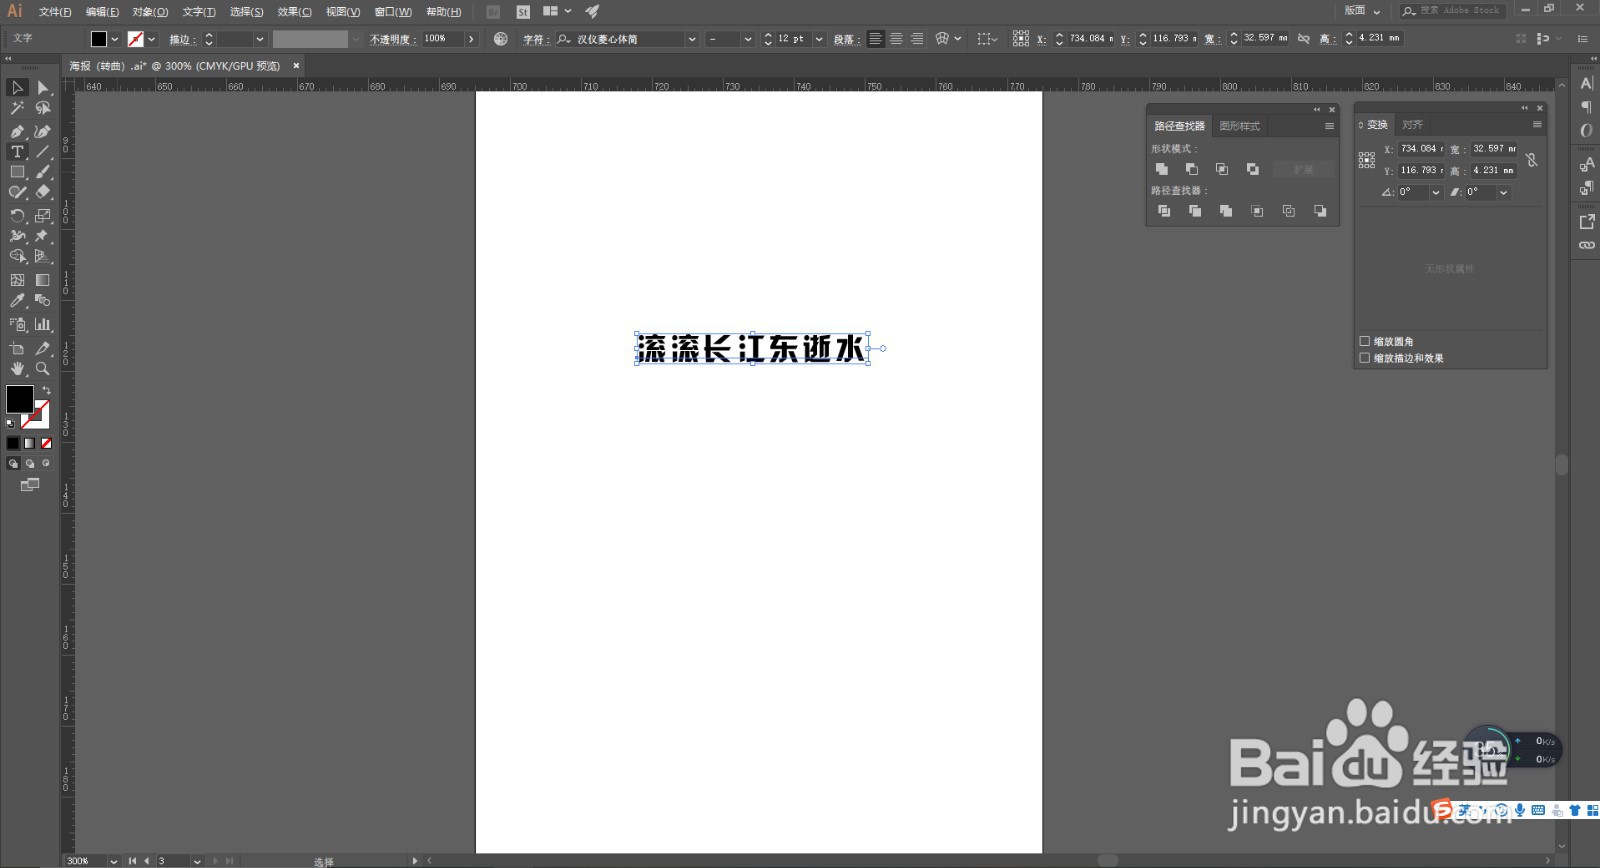Open the font style dropdown
The image size is (1600, 868).
tap(747, 39)
